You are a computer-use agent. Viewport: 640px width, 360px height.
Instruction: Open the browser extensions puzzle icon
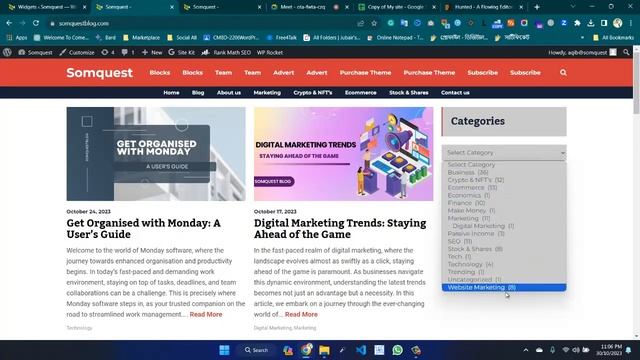tap(577, 23)
